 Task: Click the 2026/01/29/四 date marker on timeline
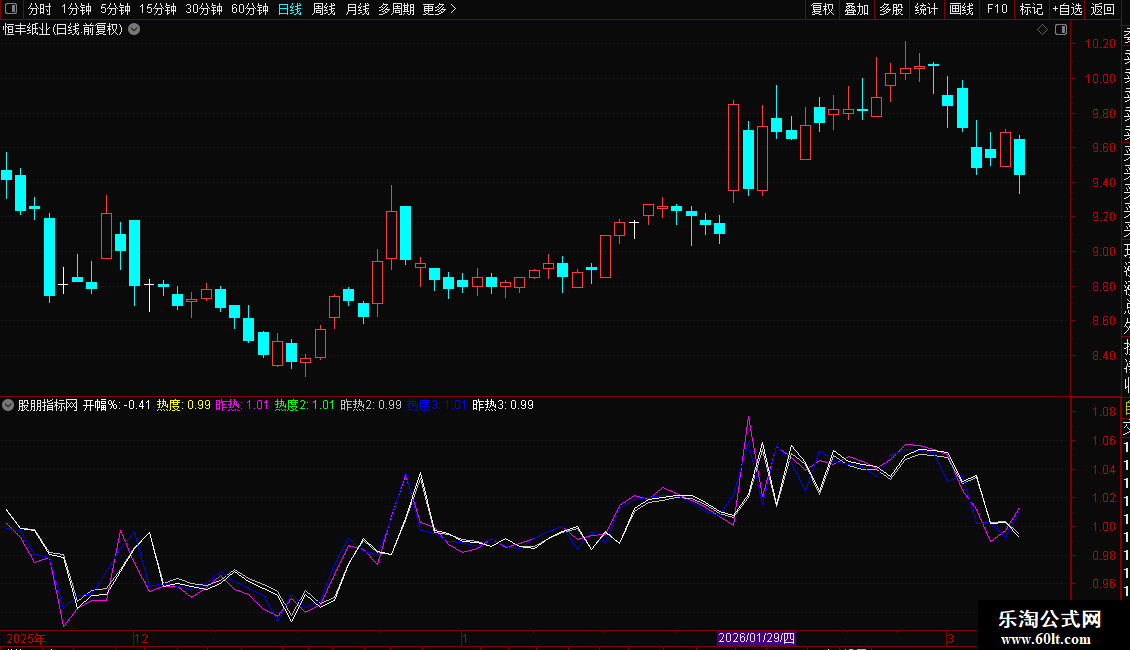[x=756, y=638]
